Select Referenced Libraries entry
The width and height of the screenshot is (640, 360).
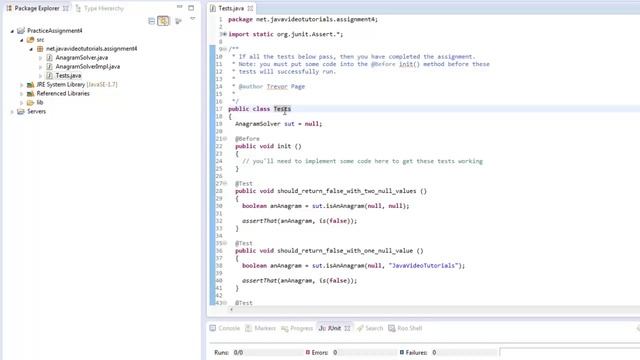63,93
